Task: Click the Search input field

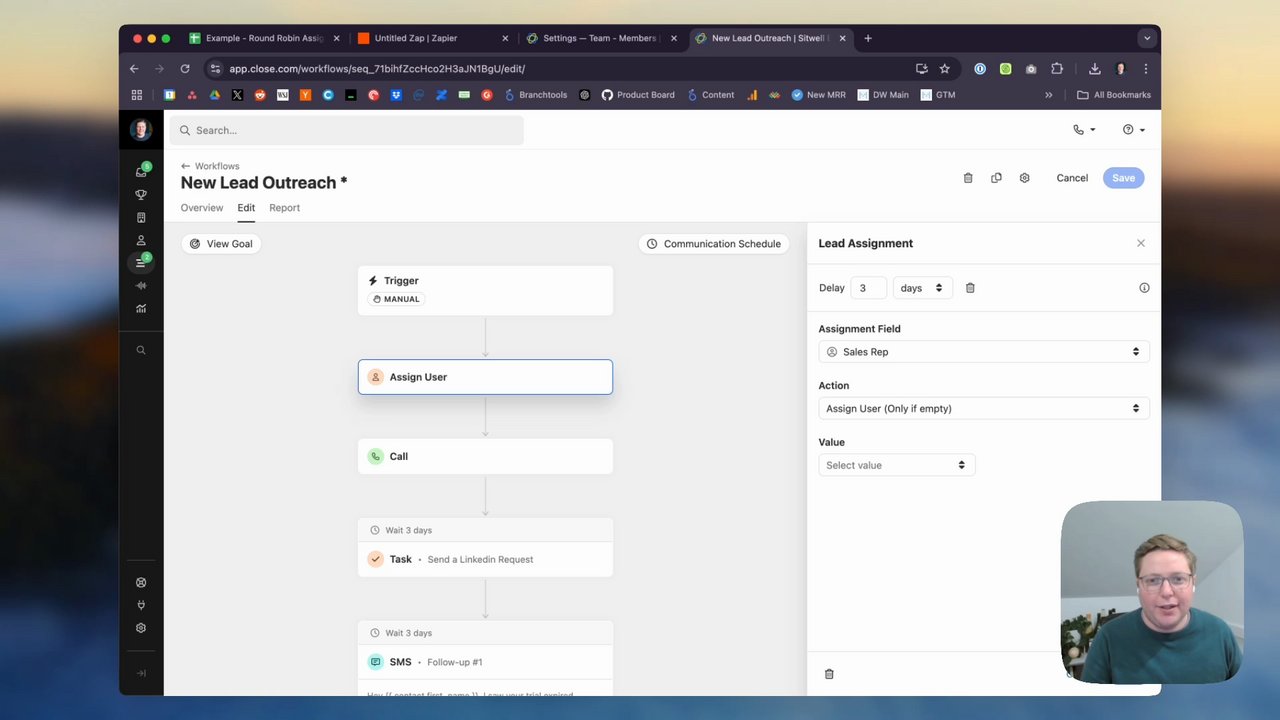Action: pyautogui.click(x=346, y=130)
